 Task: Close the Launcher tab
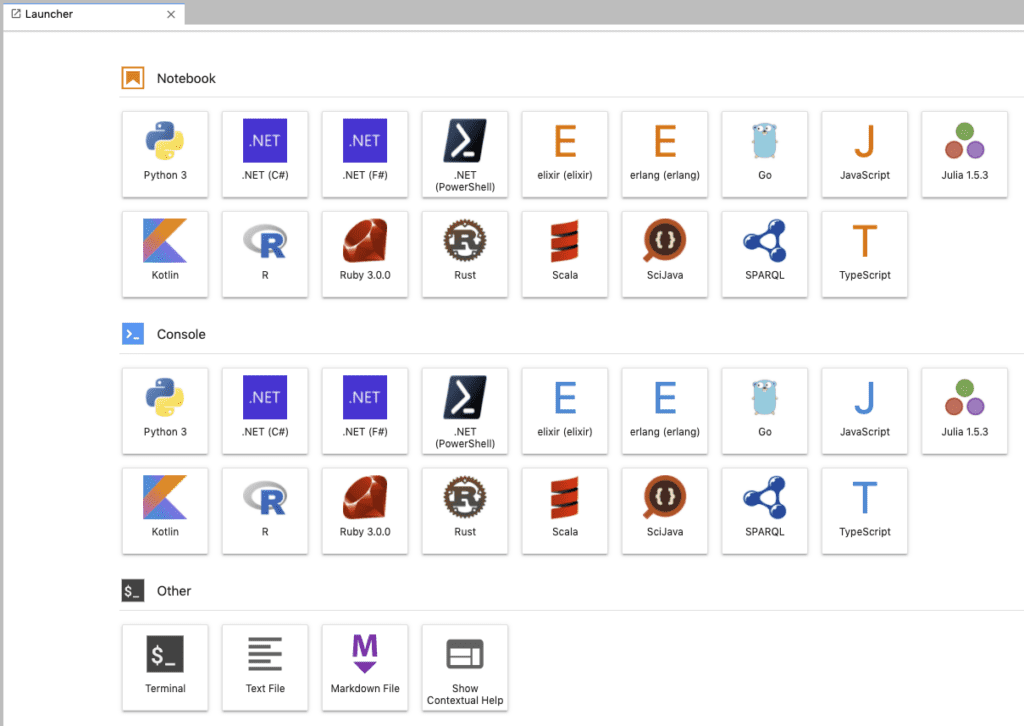[x=171, y=14]
